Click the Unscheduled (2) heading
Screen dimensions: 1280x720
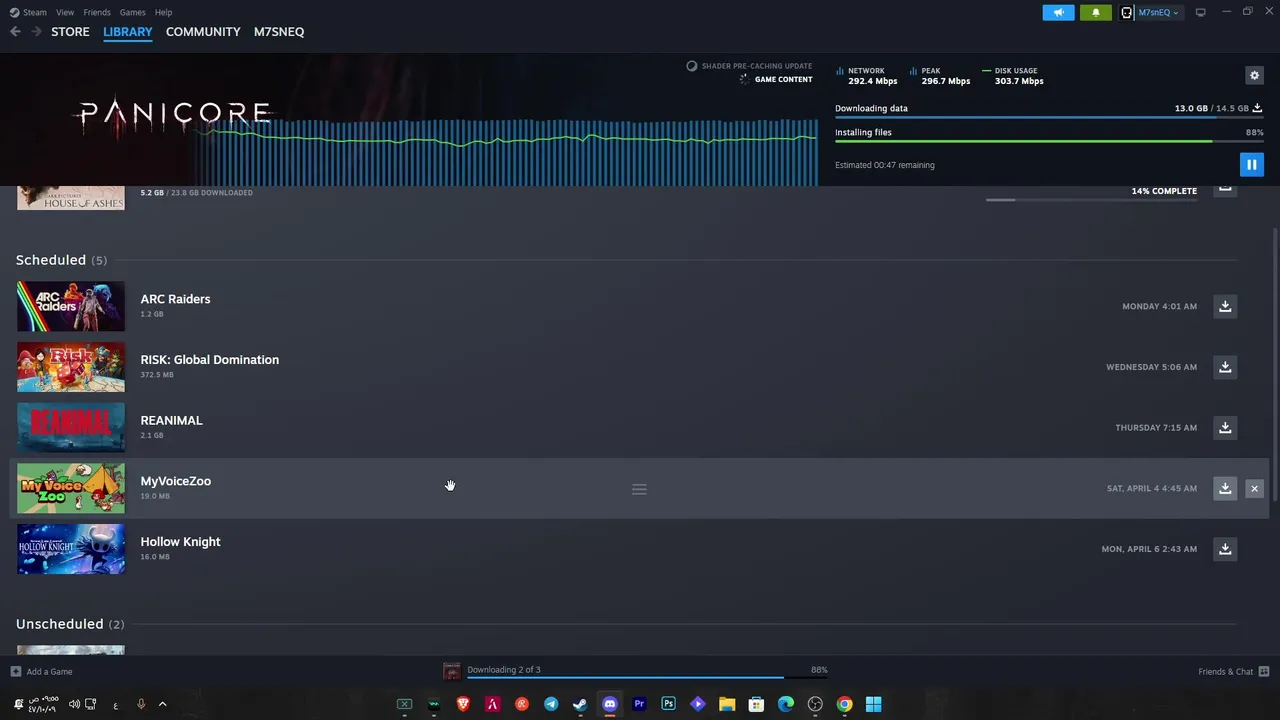tap(70, 624)
